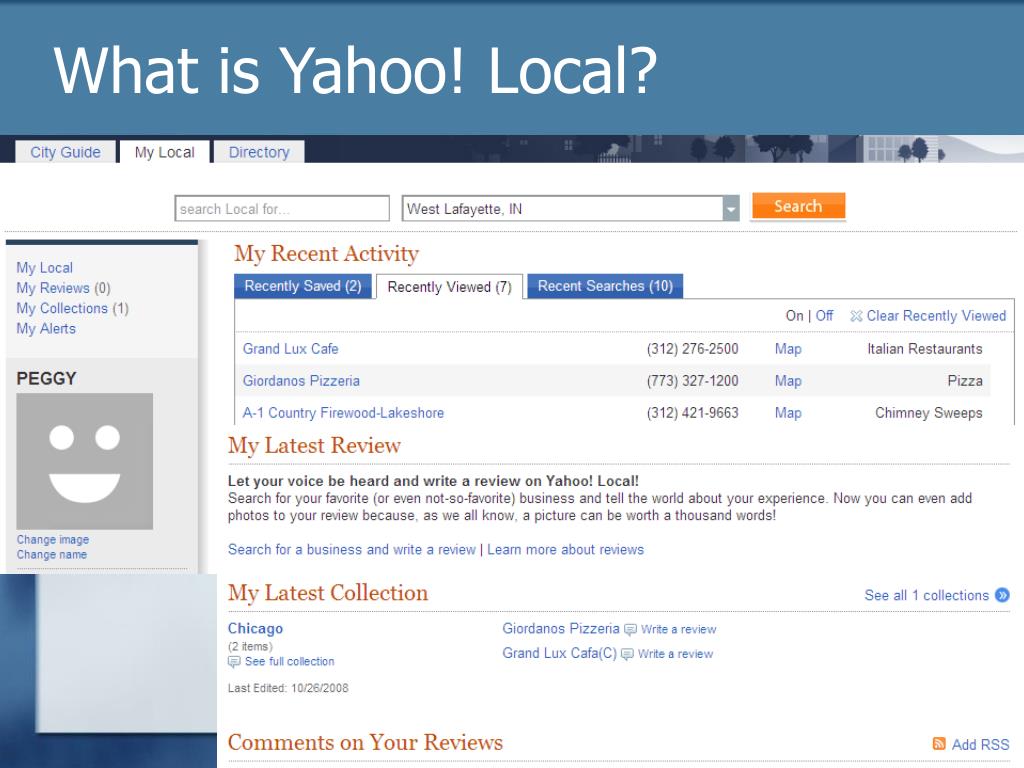Click the Change image link
Screen dimensions: 1024x768
53,539
